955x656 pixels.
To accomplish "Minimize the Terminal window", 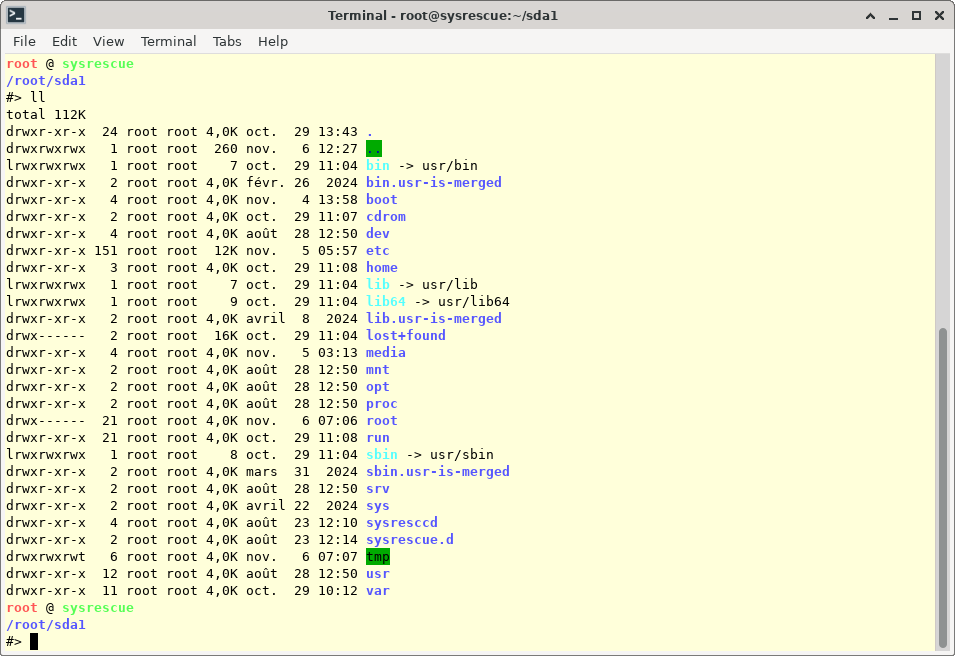I will (x=894, y=15).
